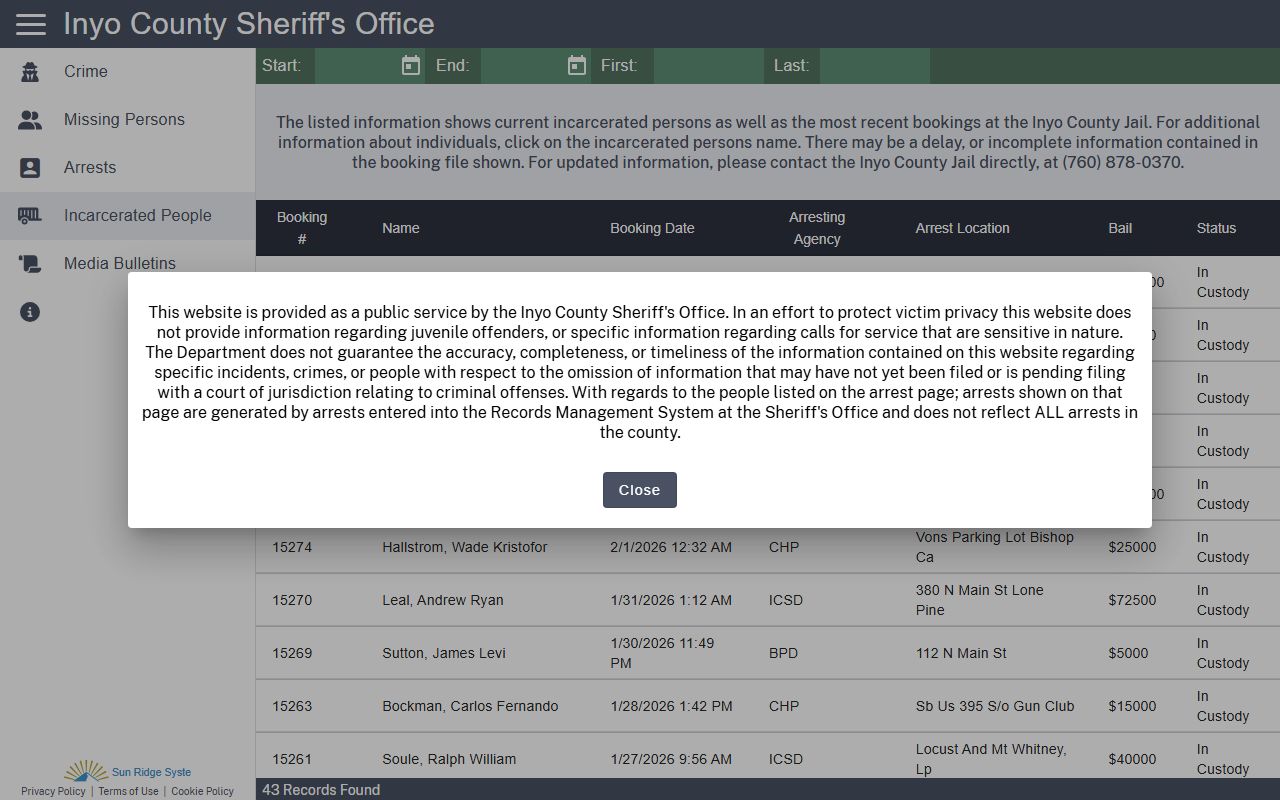Close the disclaimer dialog
Image resolution: width=1280 pixels, height=800 pixels.
pos(640,490)
